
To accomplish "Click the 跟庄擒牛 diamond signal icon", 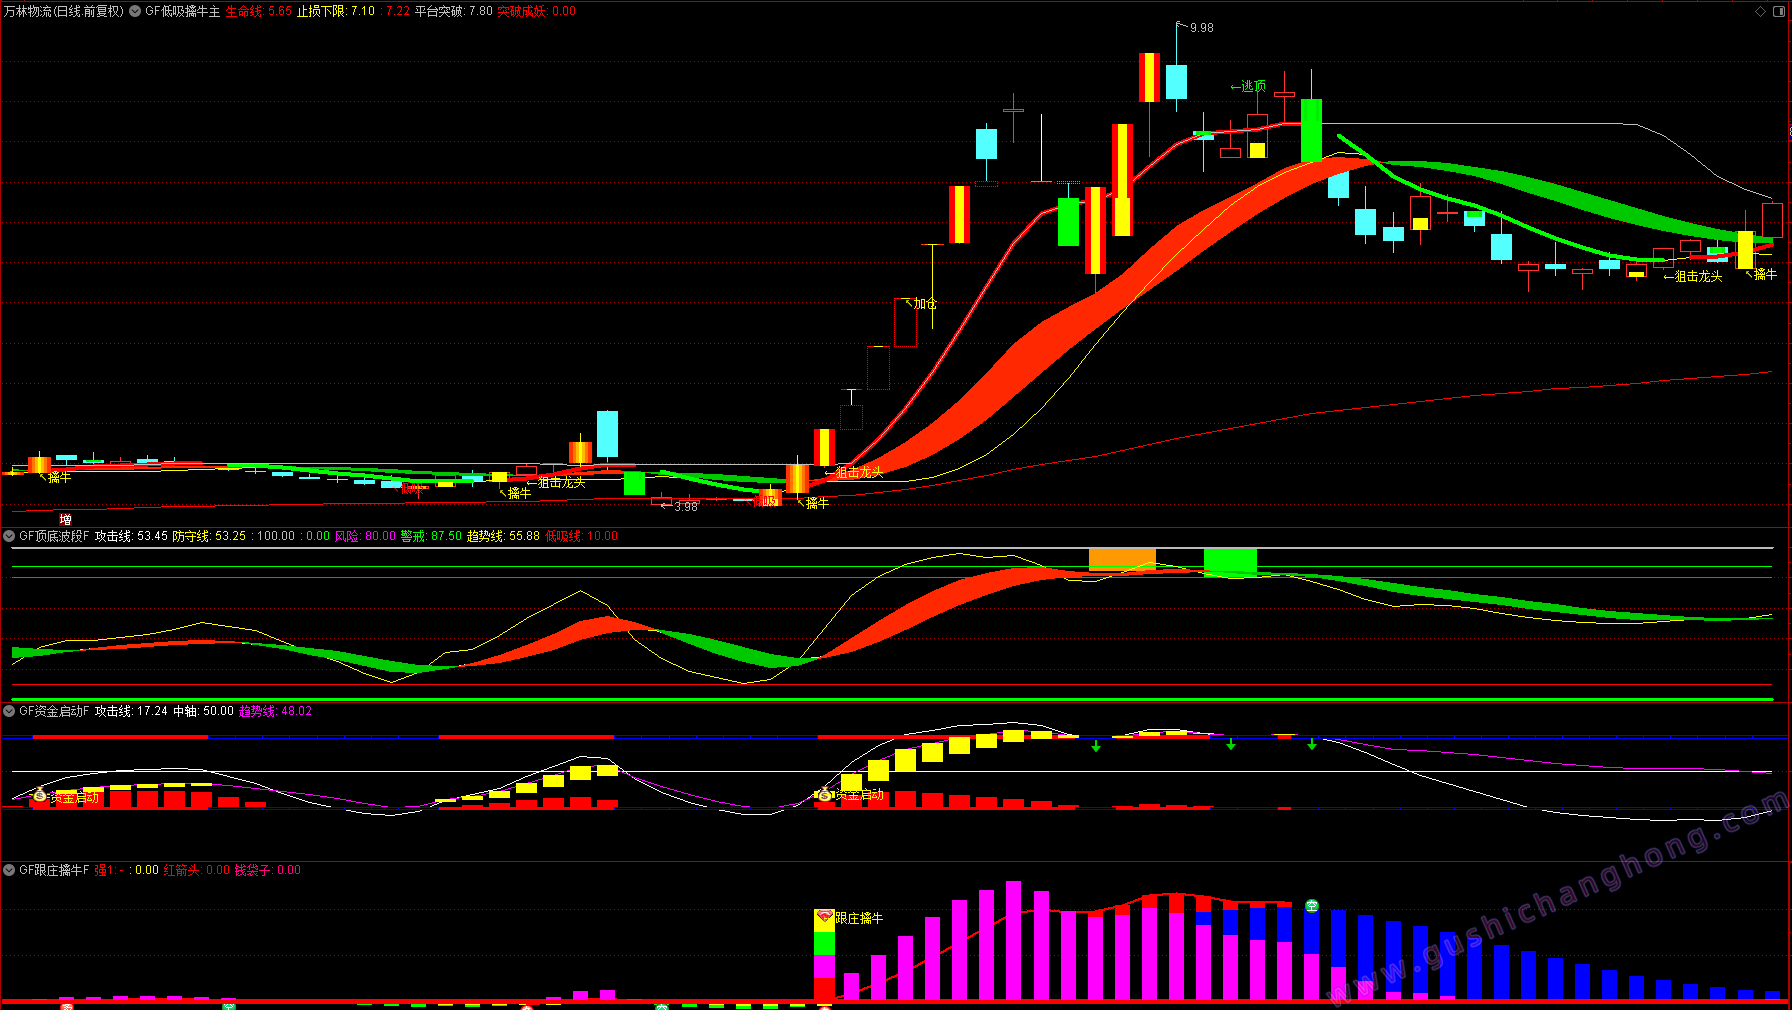I will click(825, 916).
